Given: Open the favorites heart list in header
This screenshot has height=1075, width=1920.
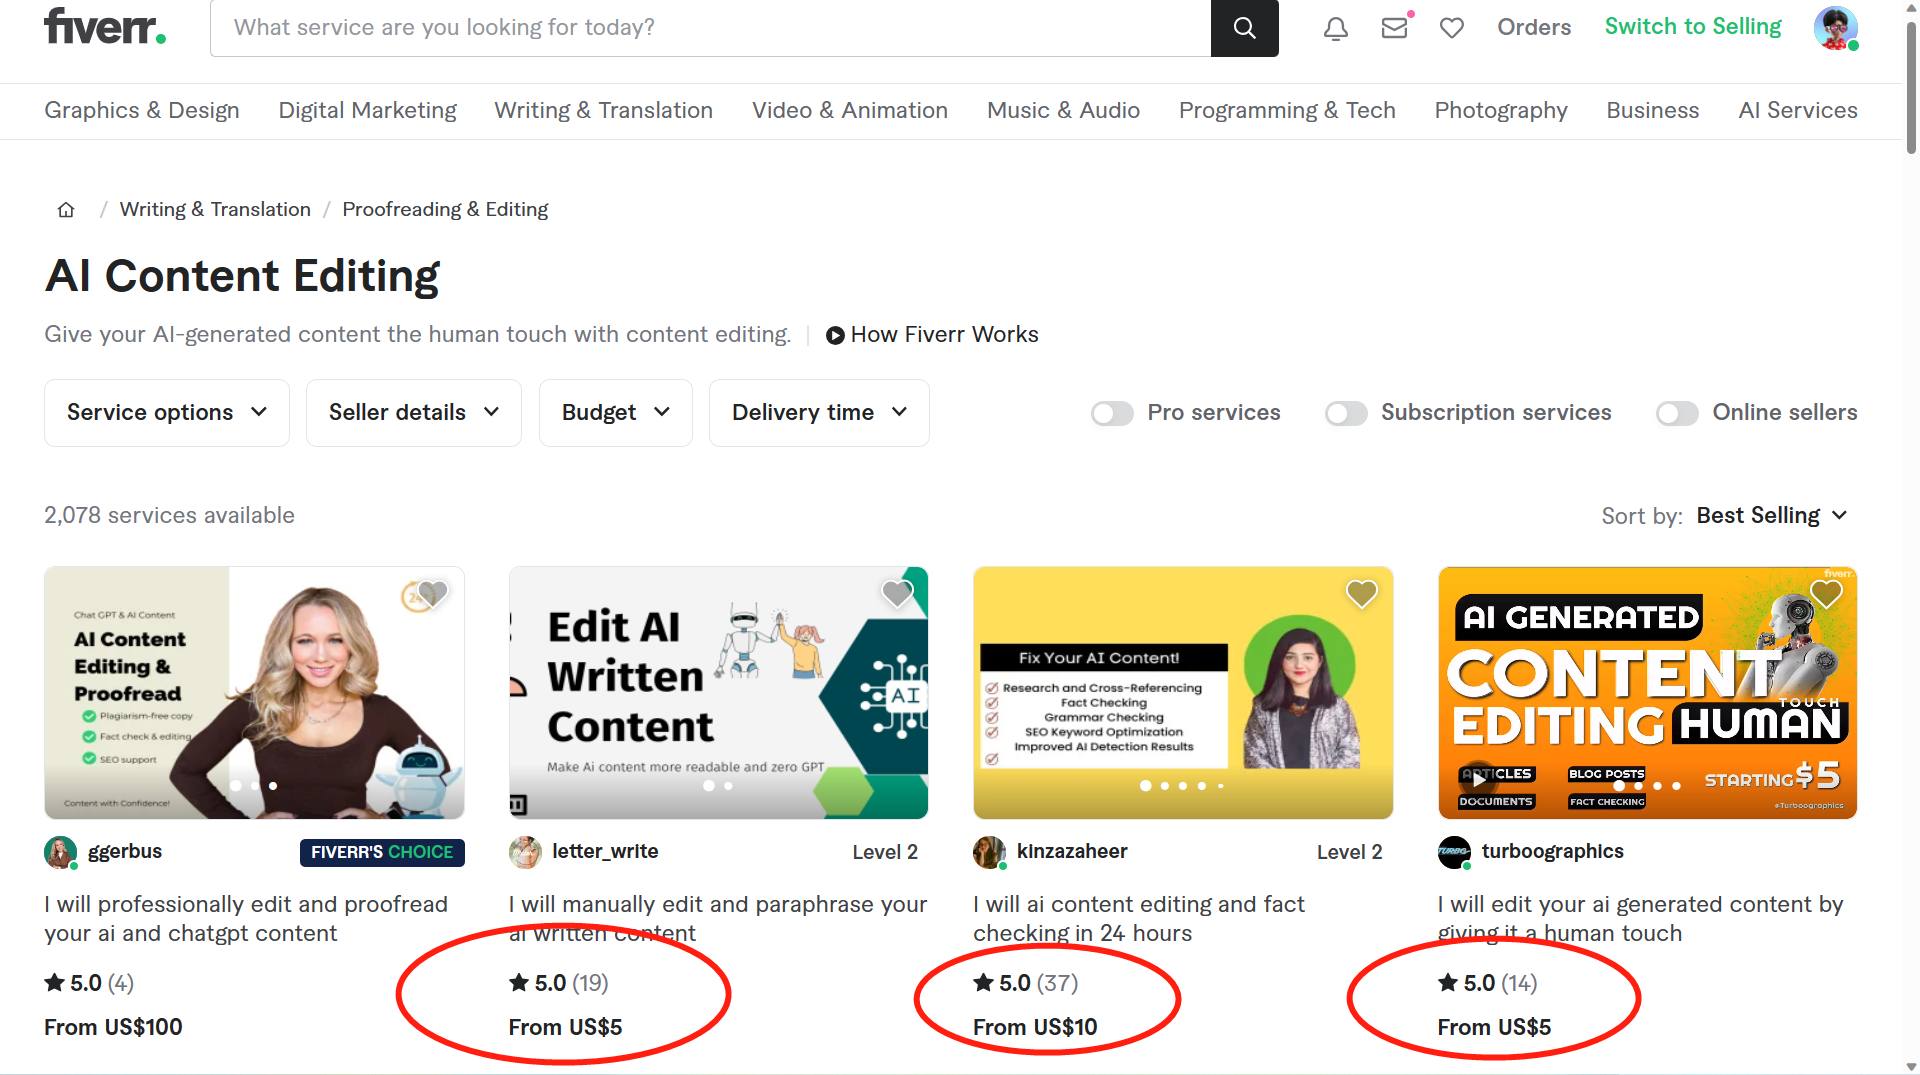Looking at the screenshot, I should pos(1452,28).
